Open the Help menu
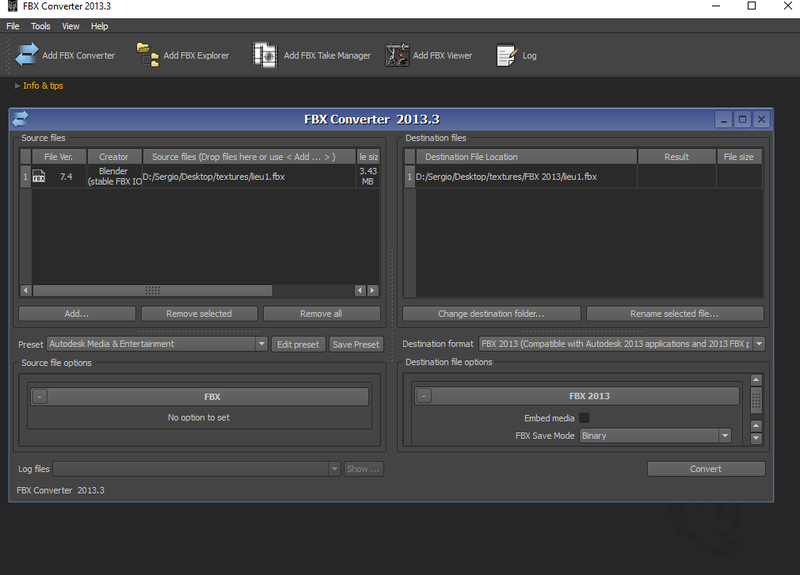The height and width of the screenshot is (575, 800). coord(99,26)
